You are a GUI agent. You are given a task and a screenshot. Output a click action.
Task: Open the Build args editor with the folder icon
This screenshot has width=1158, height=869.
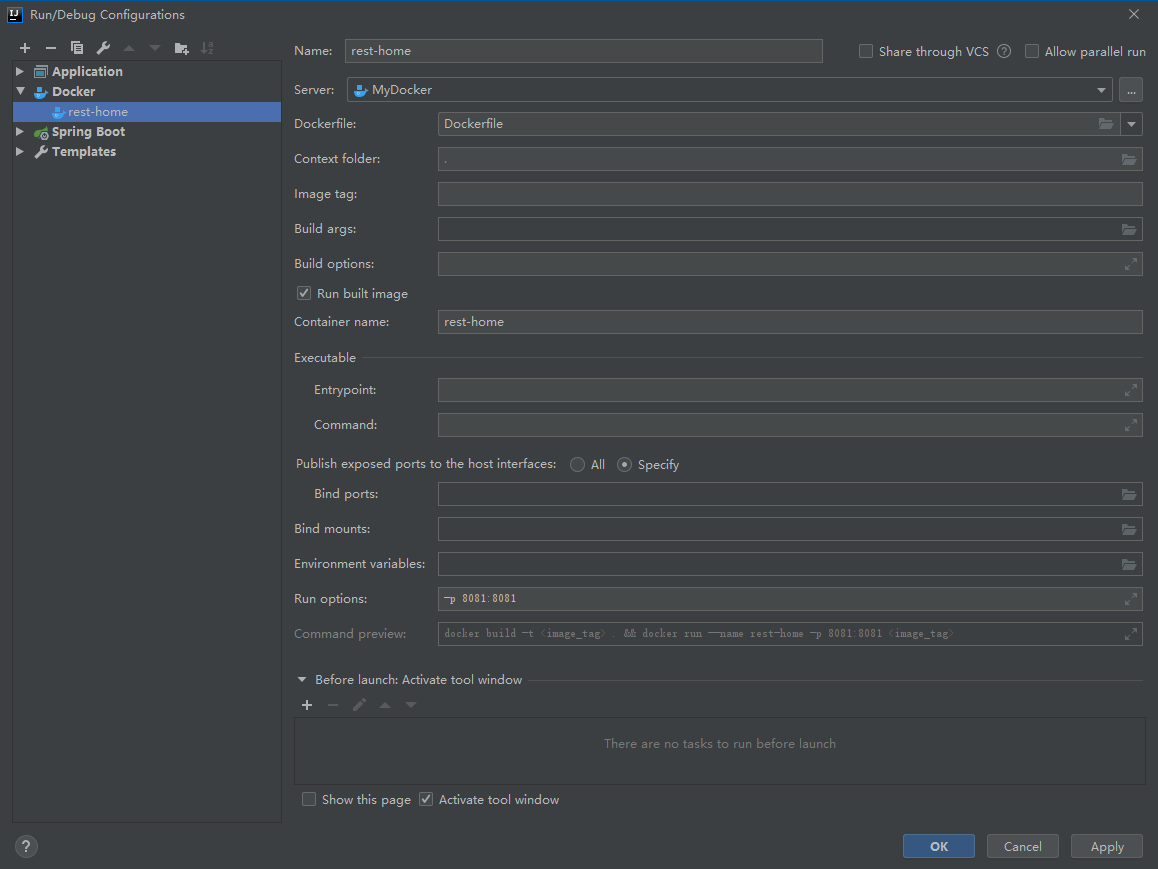click(x=1129, y=230)
